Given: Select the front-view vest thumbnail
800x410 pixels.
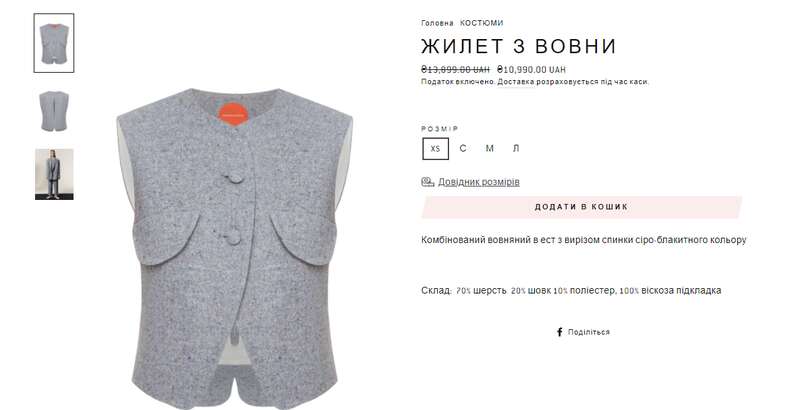Looking at the screenshot, I should [x=54, y=43].
